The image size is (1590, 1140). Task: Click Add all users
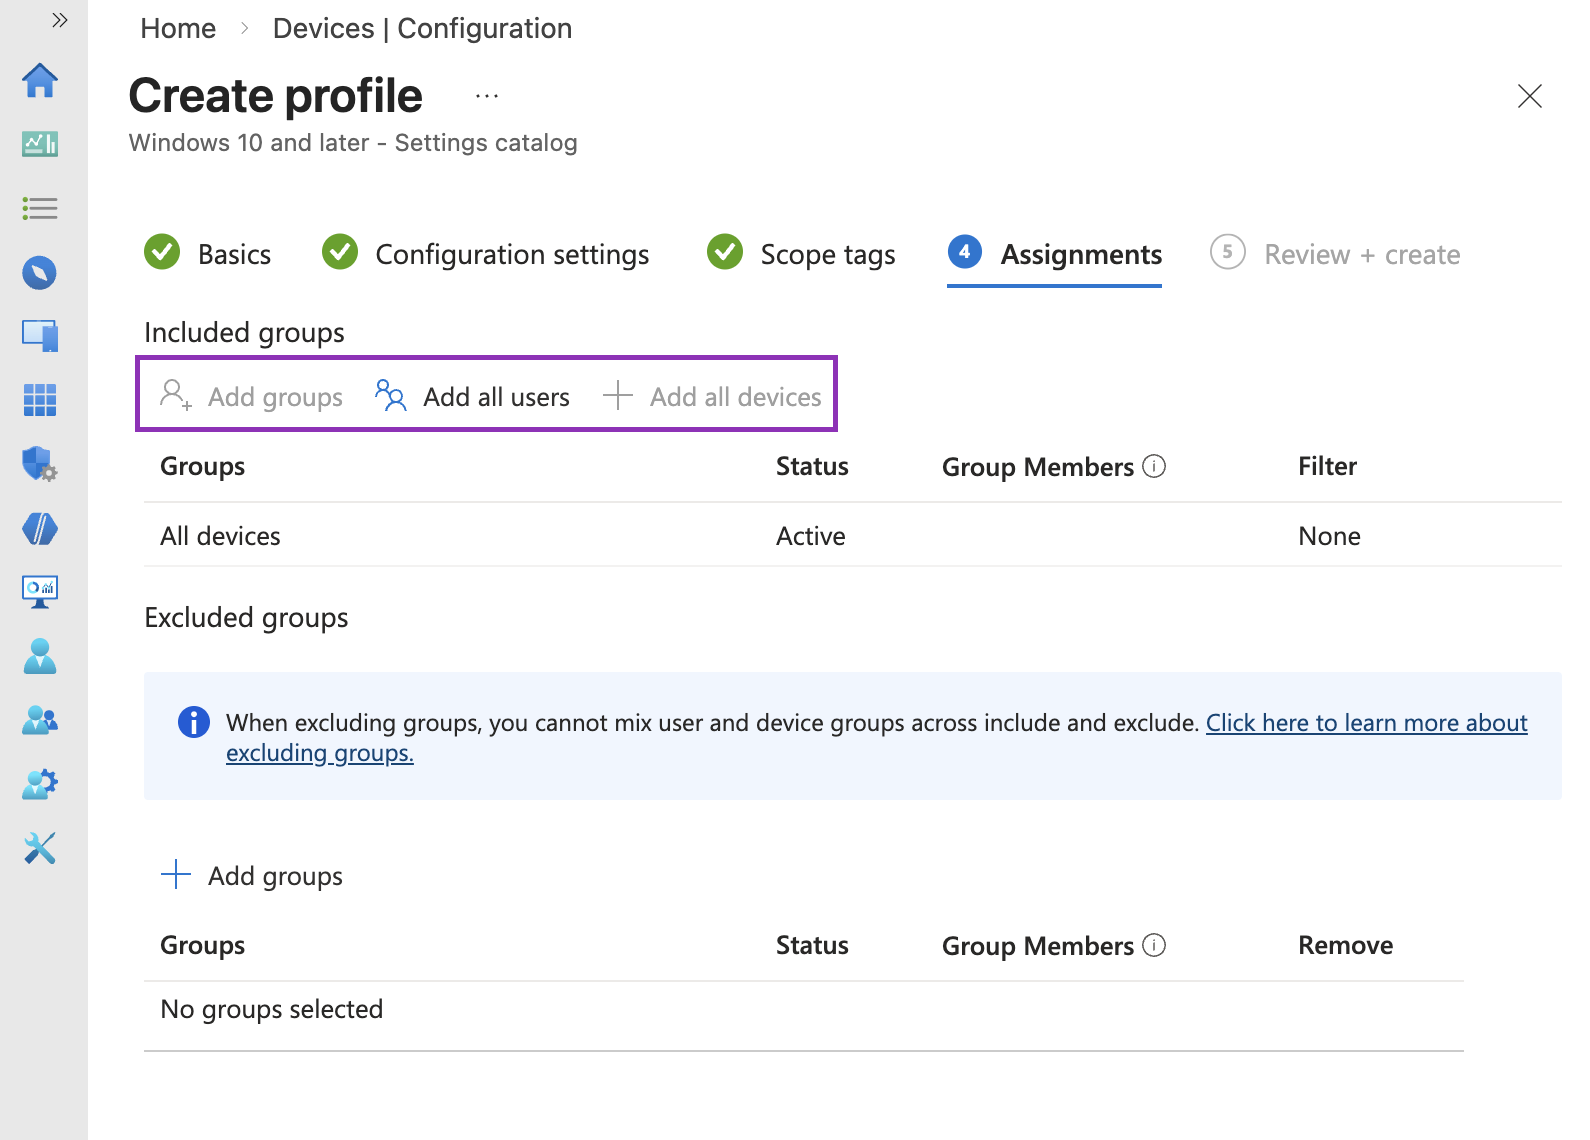472,396
